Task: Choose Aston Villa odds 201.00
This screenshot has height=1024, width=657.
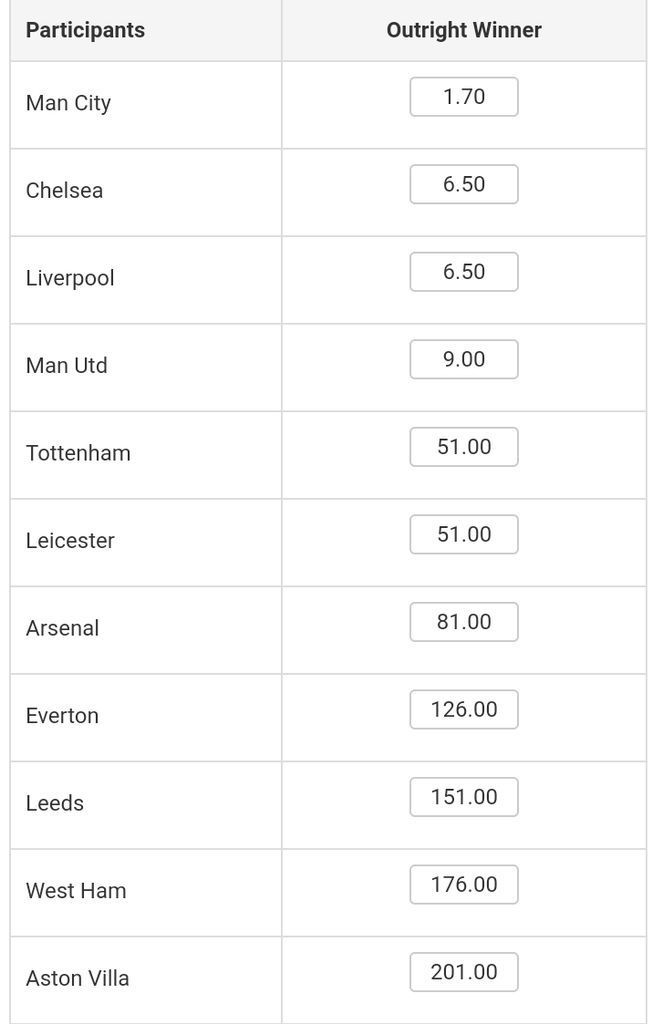Action: tap(464, 972)
